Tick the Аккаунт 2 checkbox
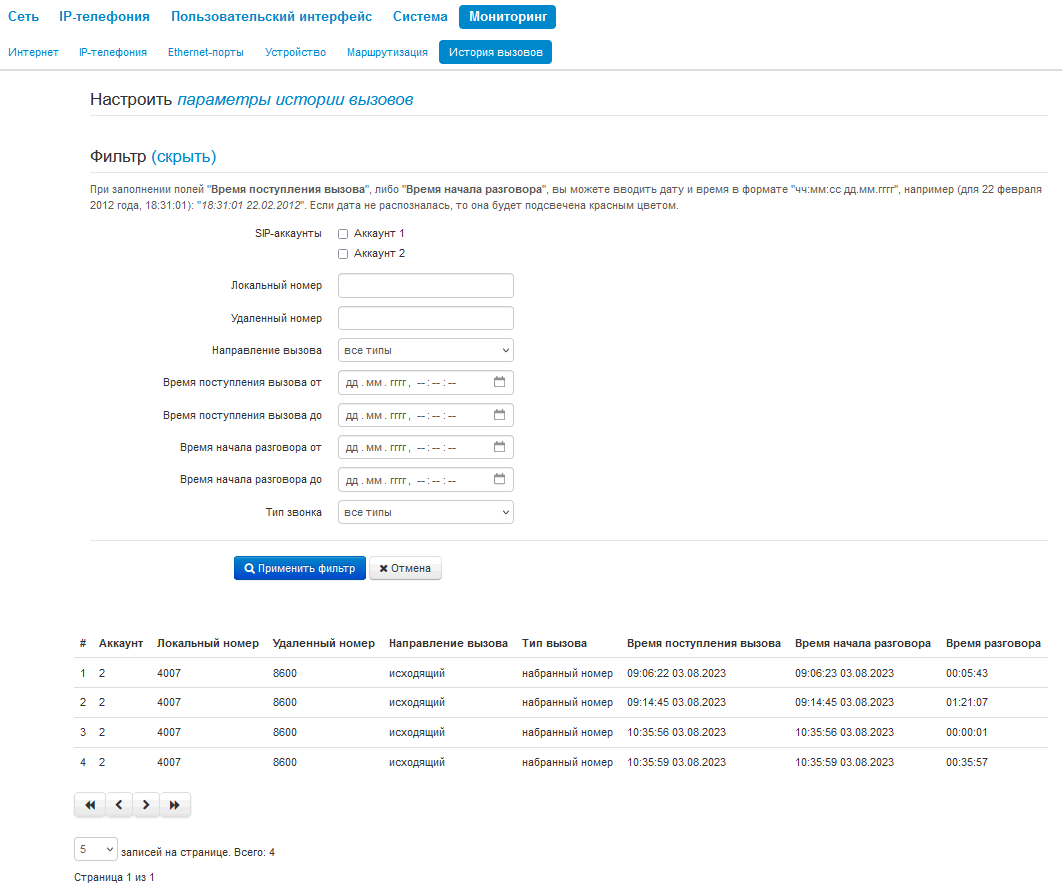 (343, 254)
